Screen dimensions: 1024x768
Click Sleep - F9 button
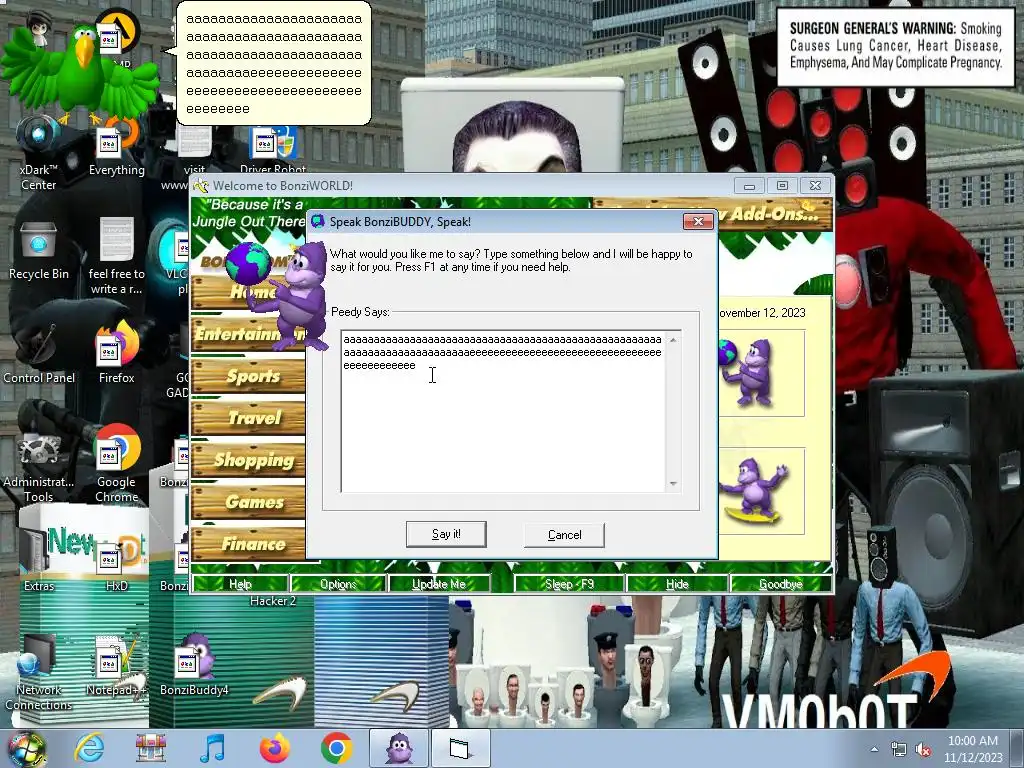click(x=569, y=583)
